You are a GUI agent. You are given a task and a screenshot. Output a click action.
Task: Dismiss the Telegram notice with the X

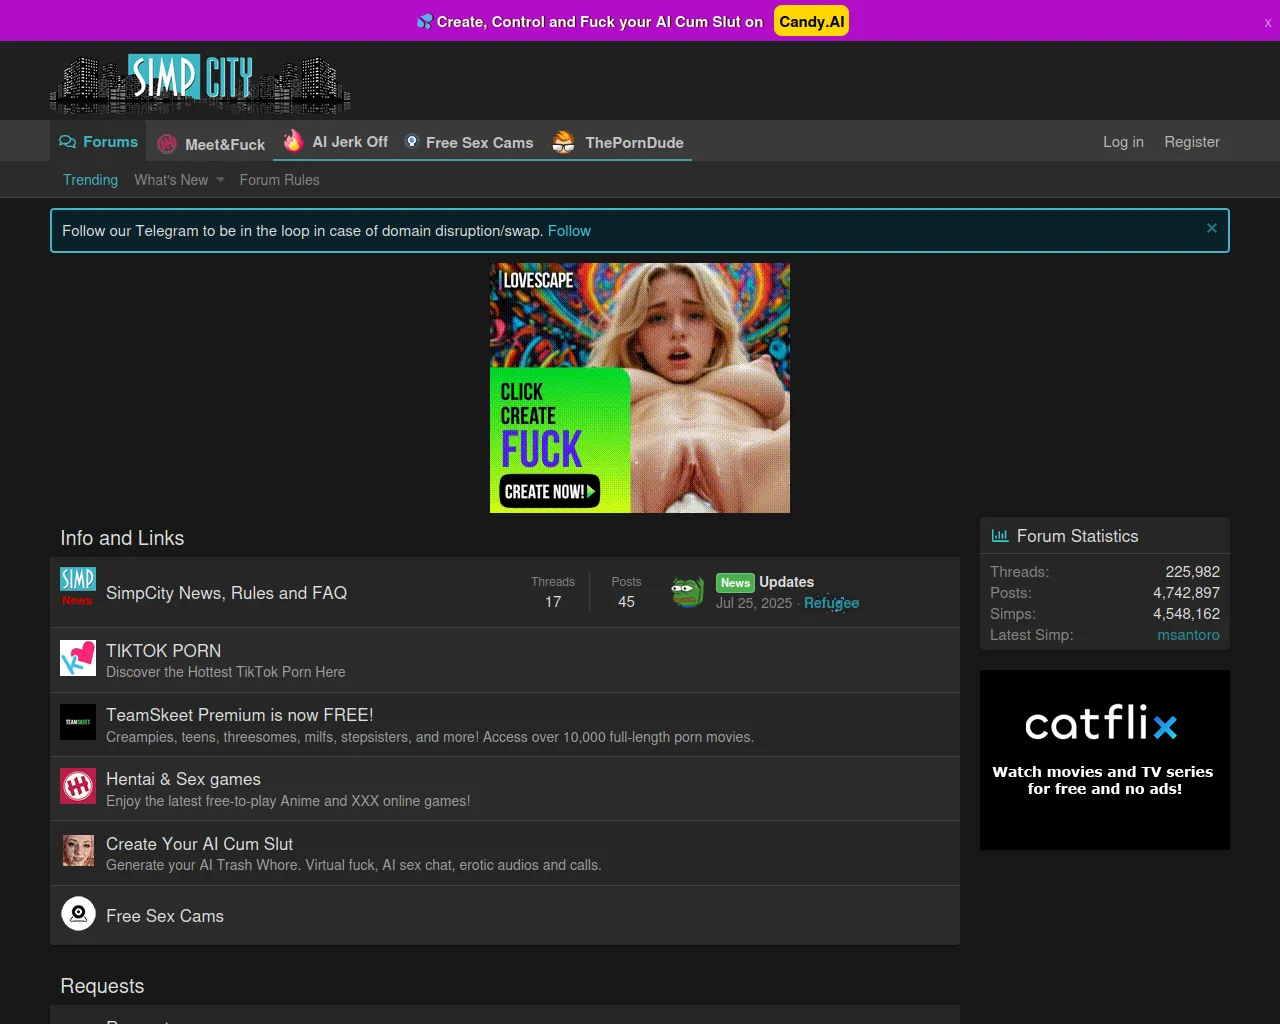pyautogui.click(x=1211, y=228)
